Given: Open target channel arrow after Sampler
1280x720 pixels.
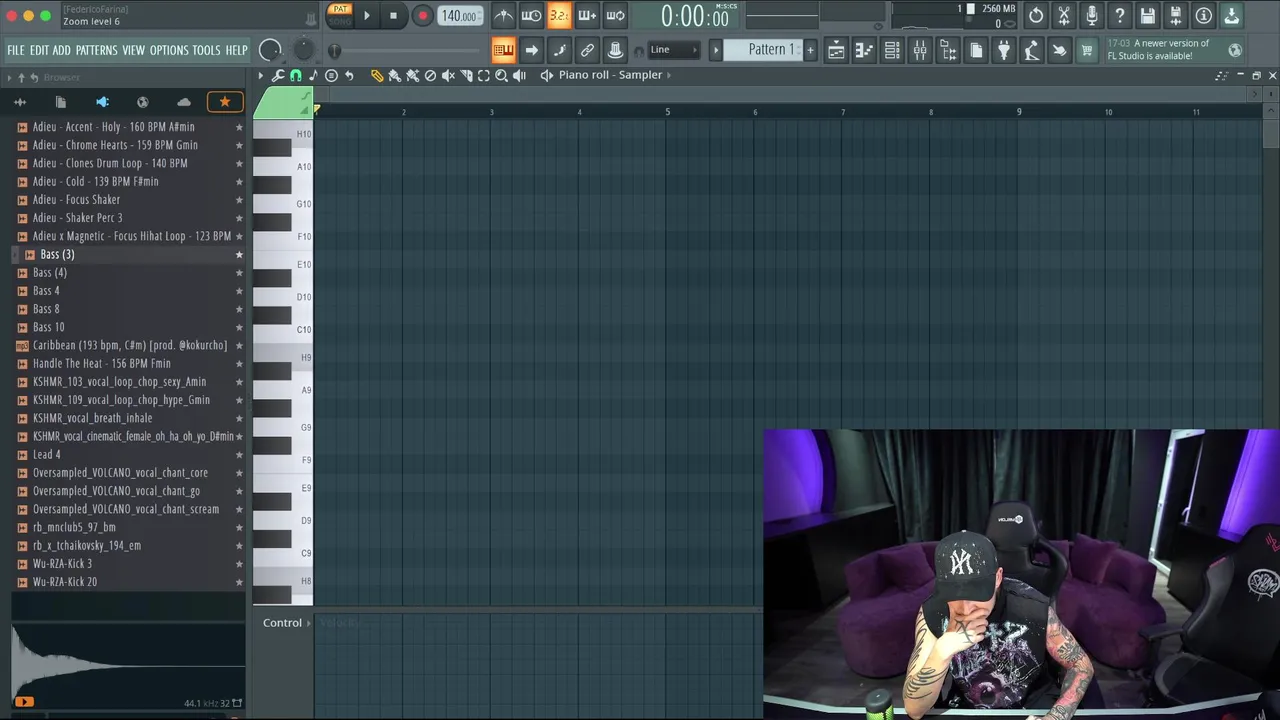Looking at the screenshot, I should pos(669,75).
